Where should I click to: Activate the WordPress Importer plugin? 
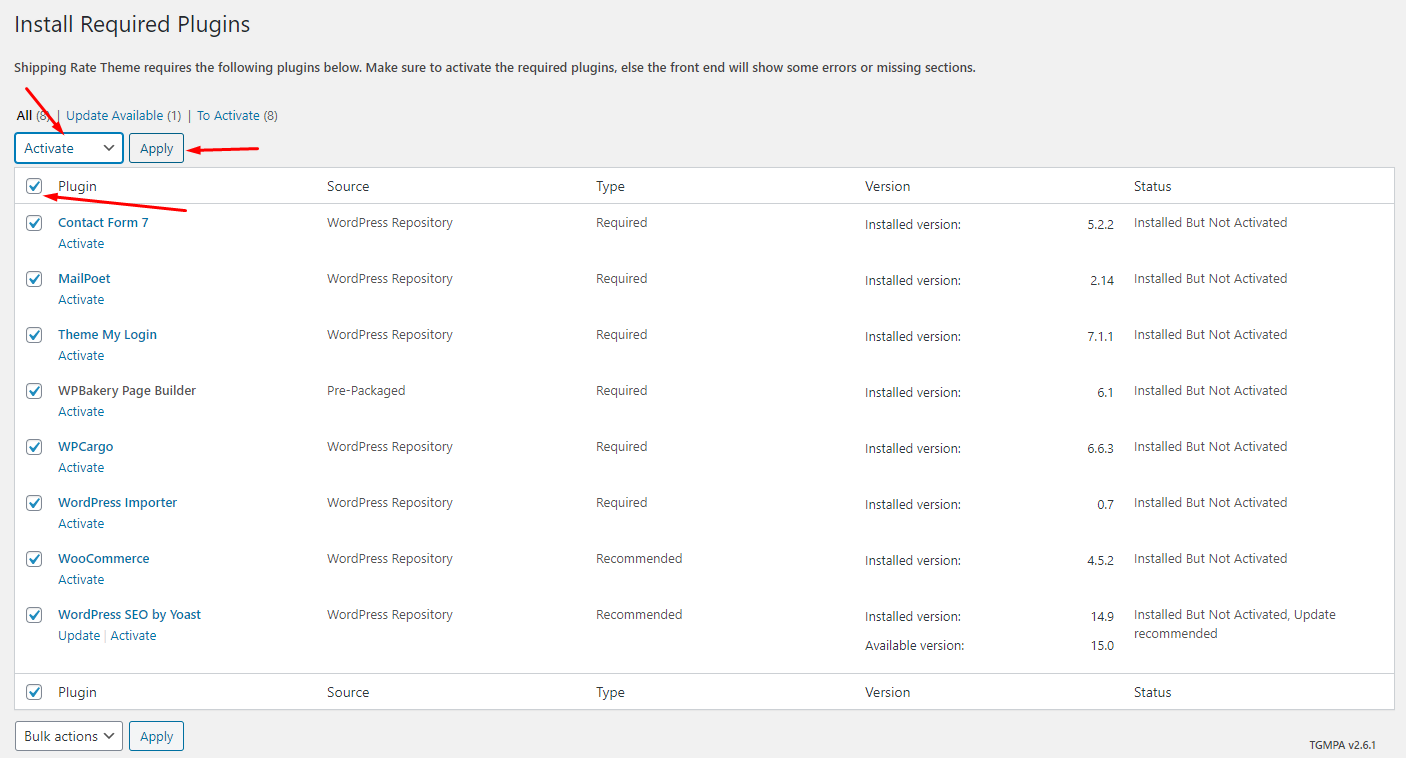81,524
